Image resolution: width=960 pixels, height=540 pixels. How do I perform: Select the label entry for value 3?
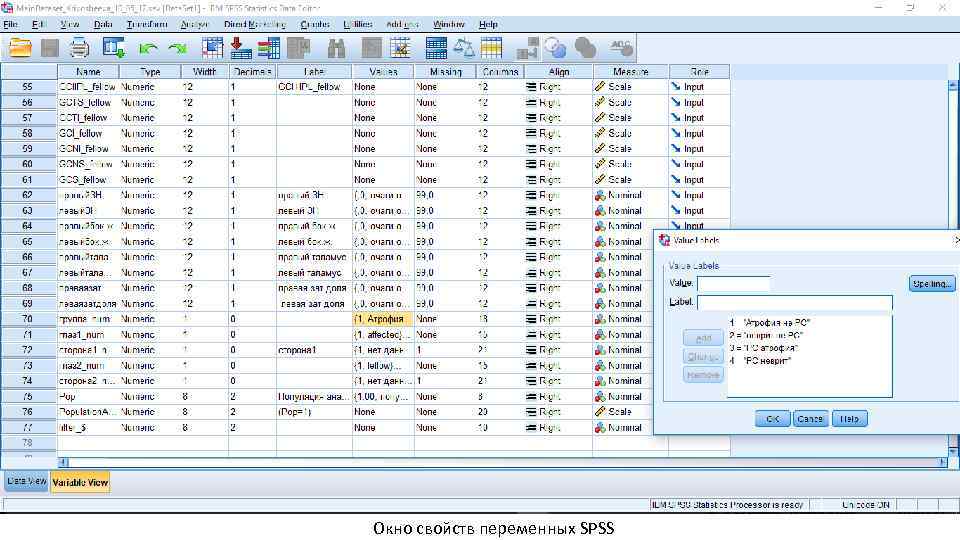click(x=763, y=348)
